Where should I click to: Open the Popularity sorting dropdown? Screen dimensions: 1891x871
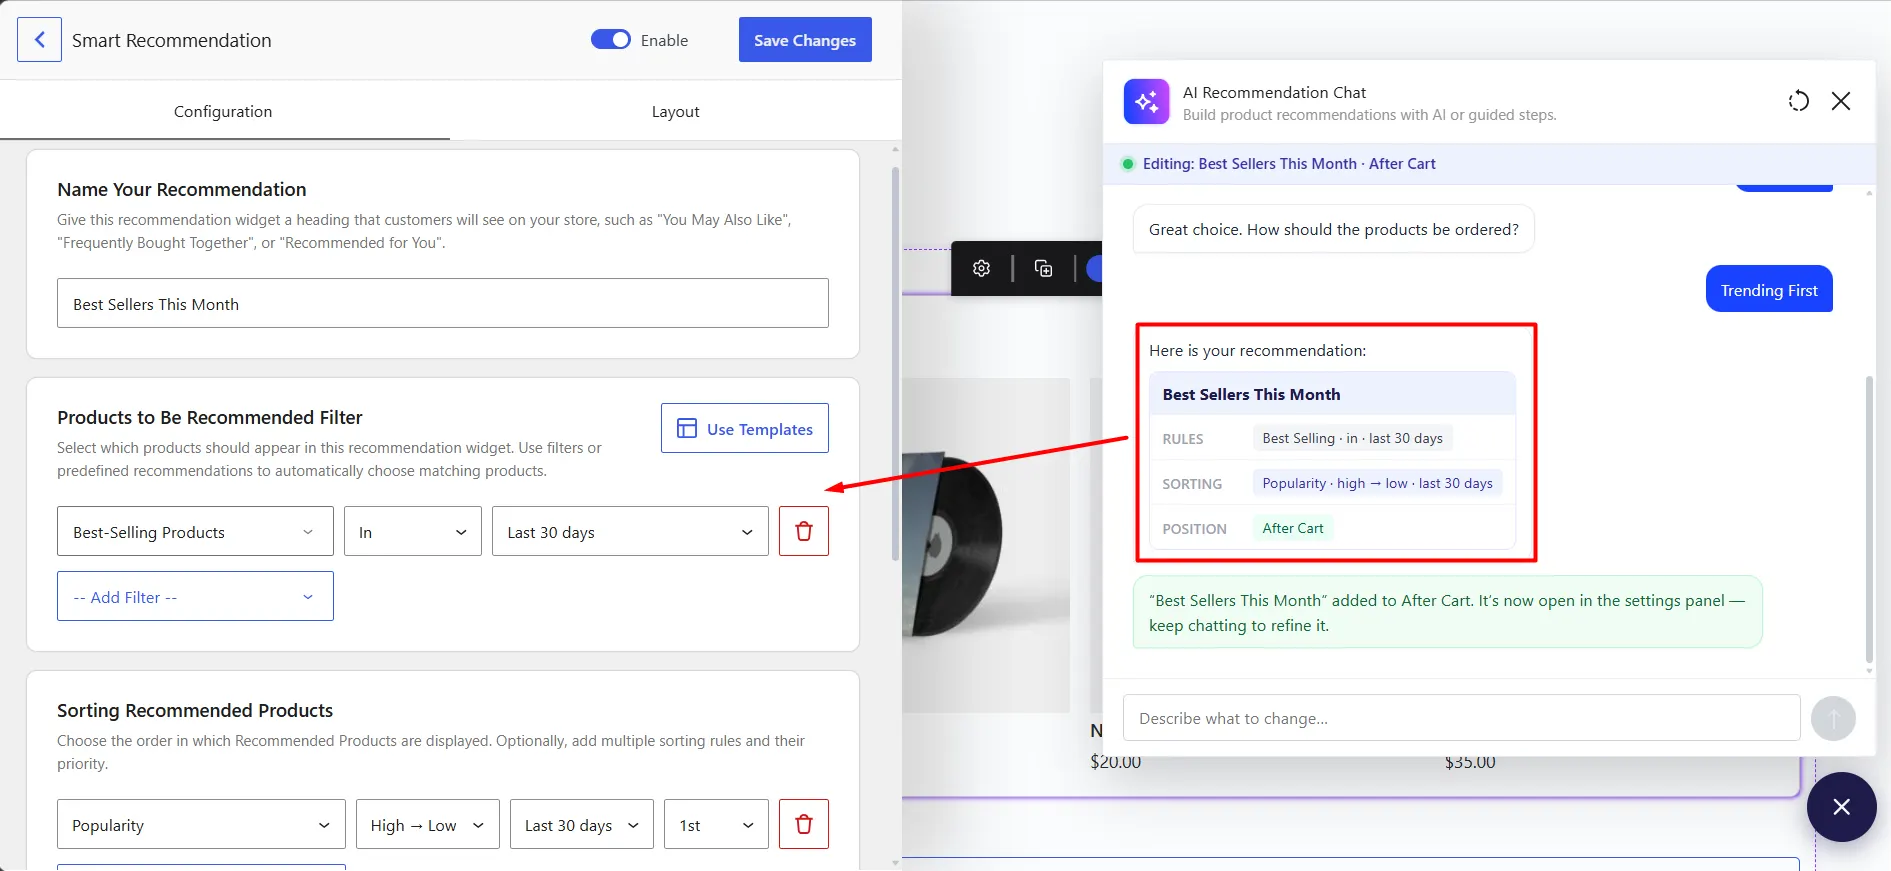(201, 824)
